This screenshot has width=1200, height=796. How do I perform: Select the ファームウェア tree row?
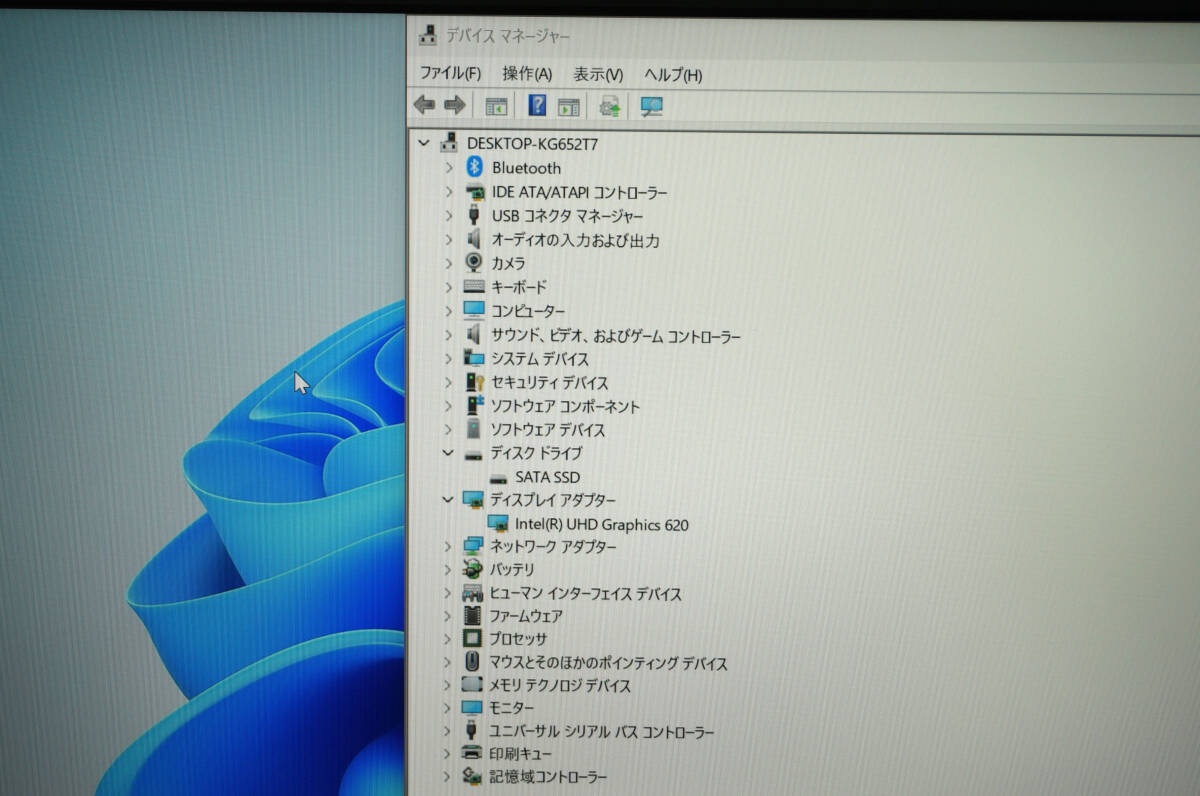click(x=526, y=616)
